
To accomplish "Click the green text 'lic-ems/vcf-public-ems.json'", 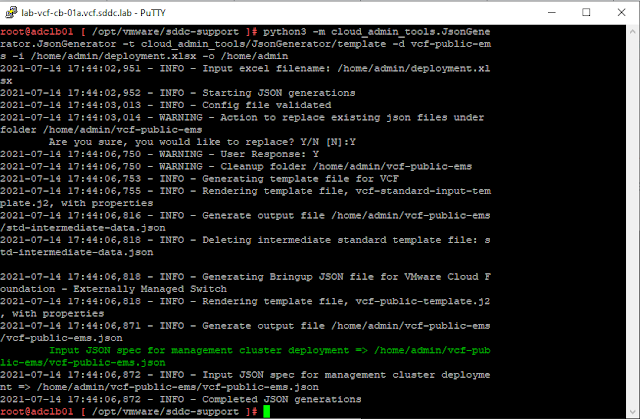I will tap(83, 362).
